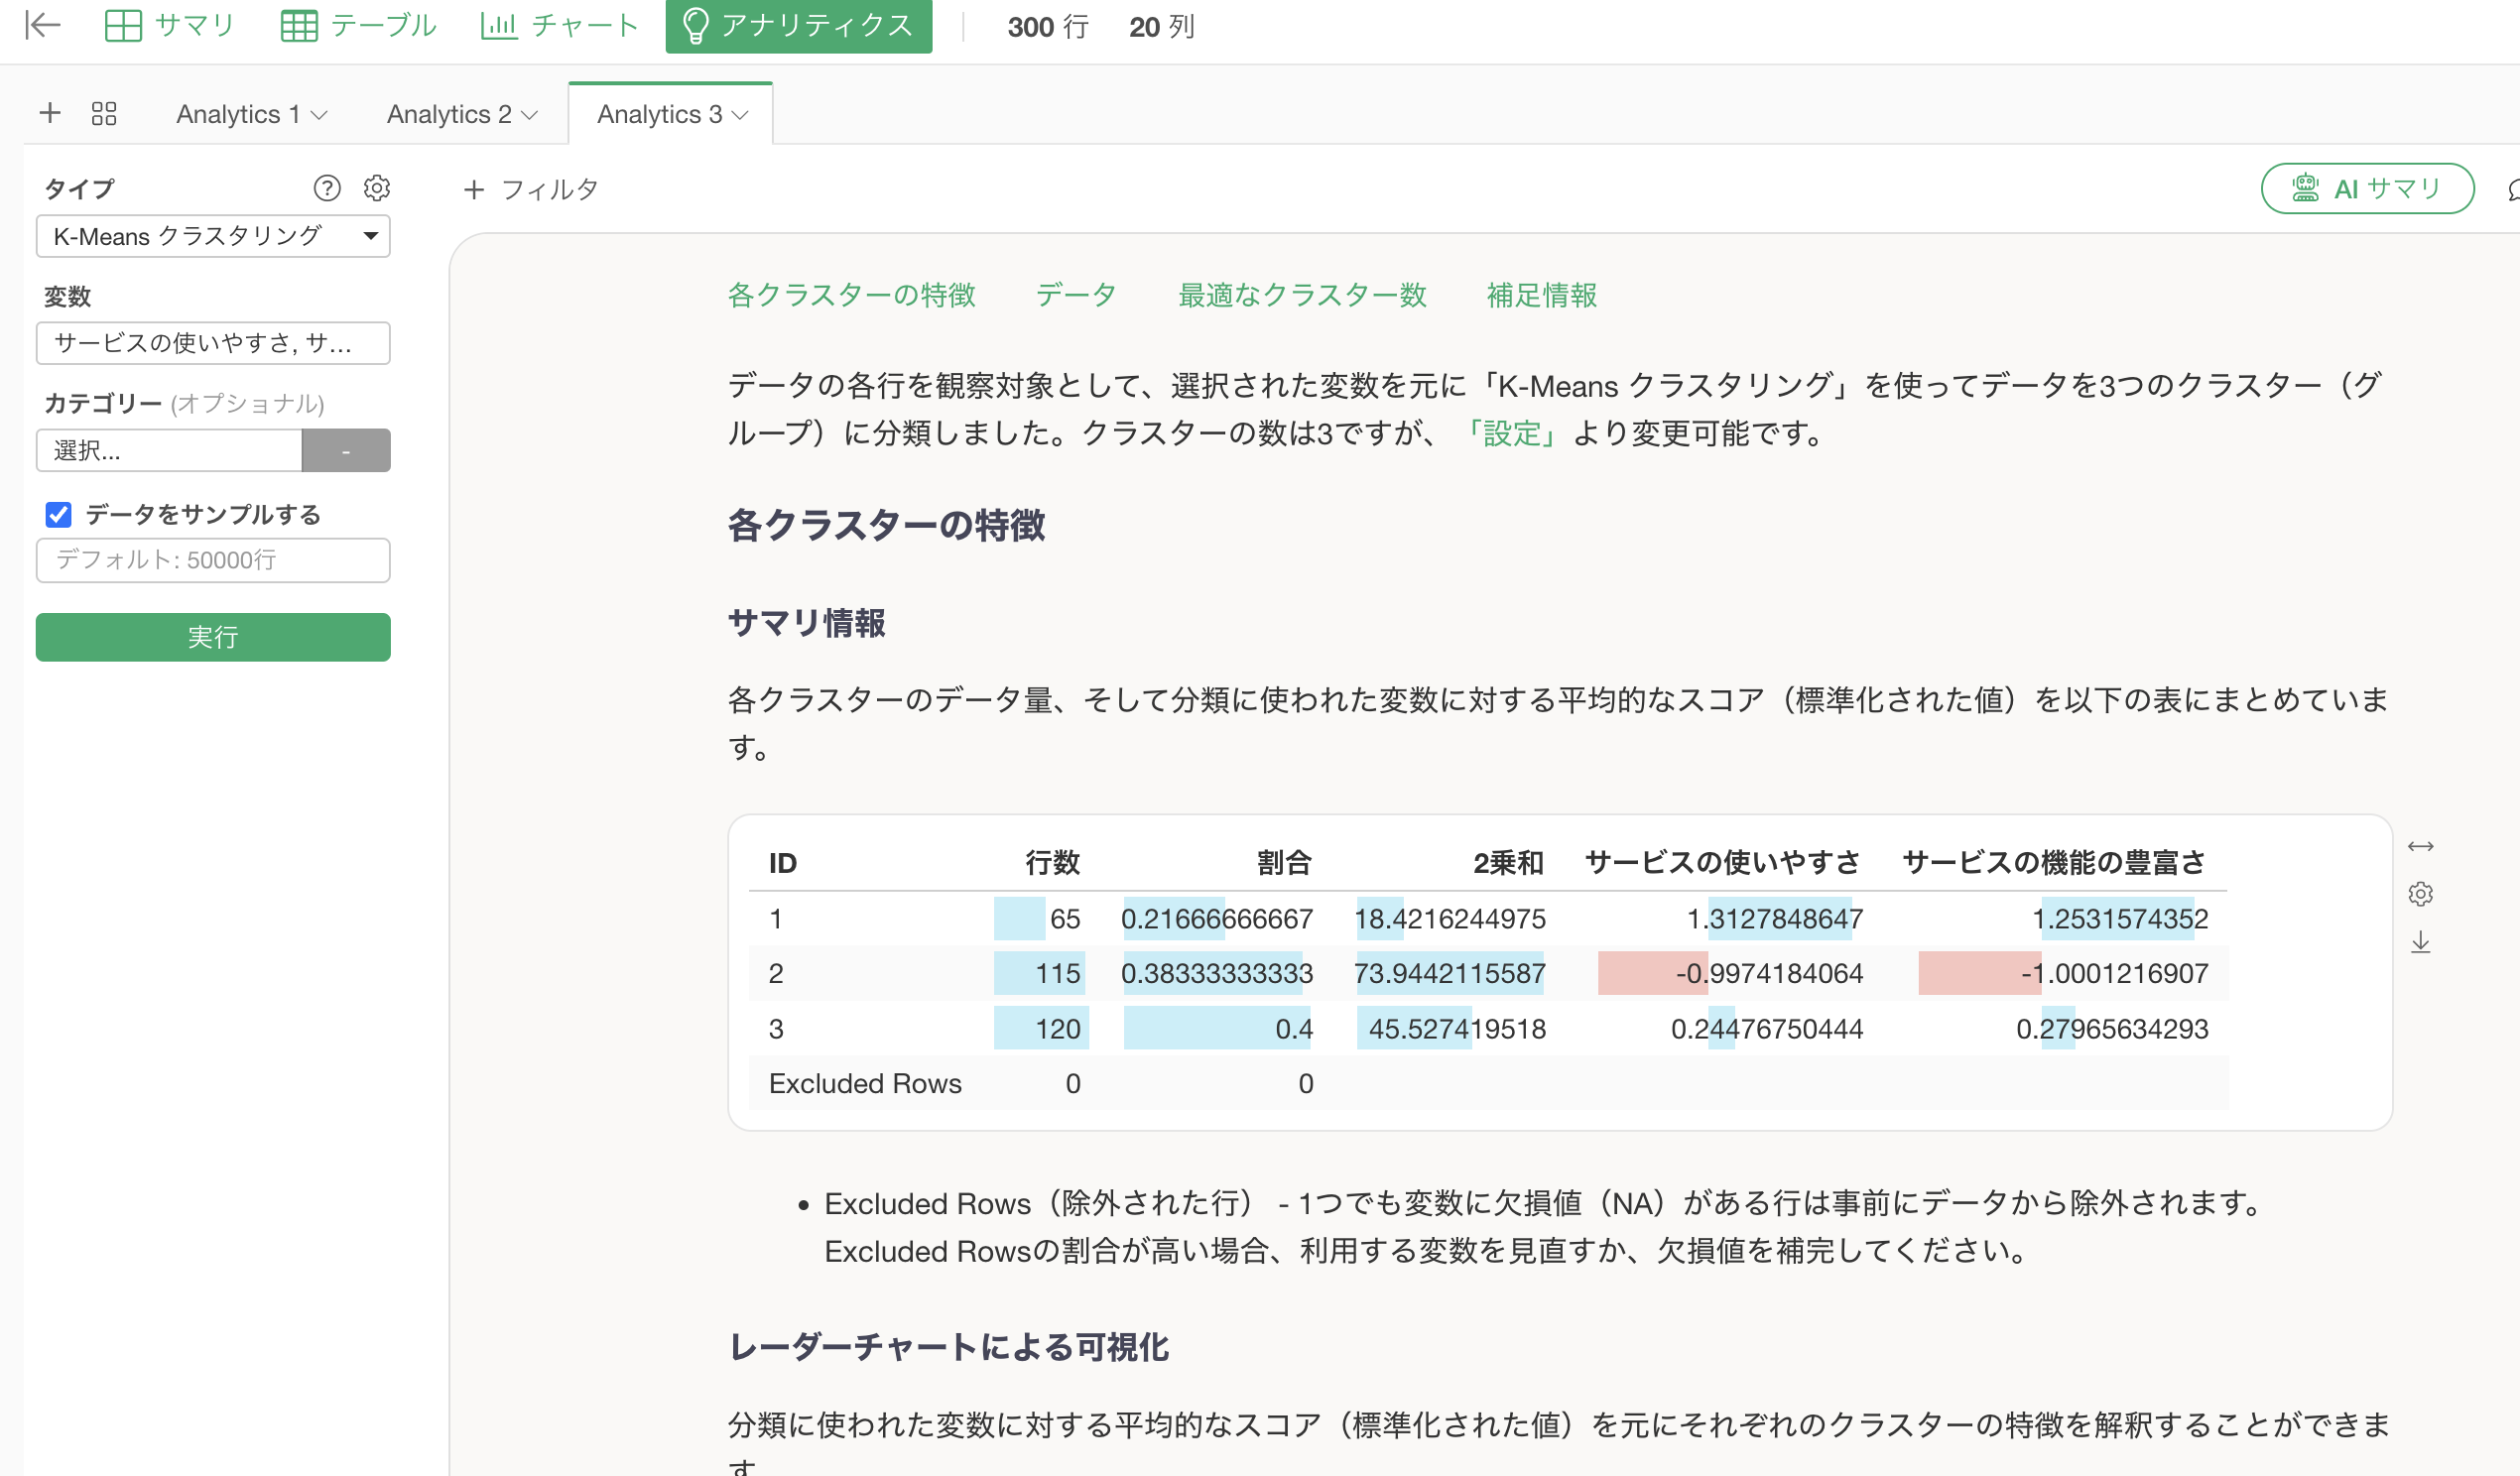Open the summary table settings gear
The height and width of the screenshot is (1476, 2520).
[x=2420, y=894]
